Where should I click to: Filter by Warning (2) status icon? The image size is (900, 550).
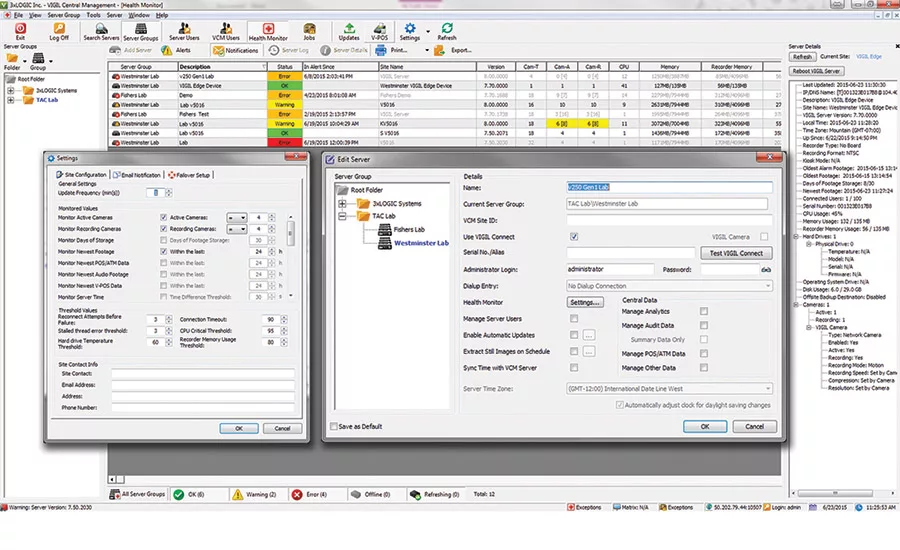[x=237, y=495]
